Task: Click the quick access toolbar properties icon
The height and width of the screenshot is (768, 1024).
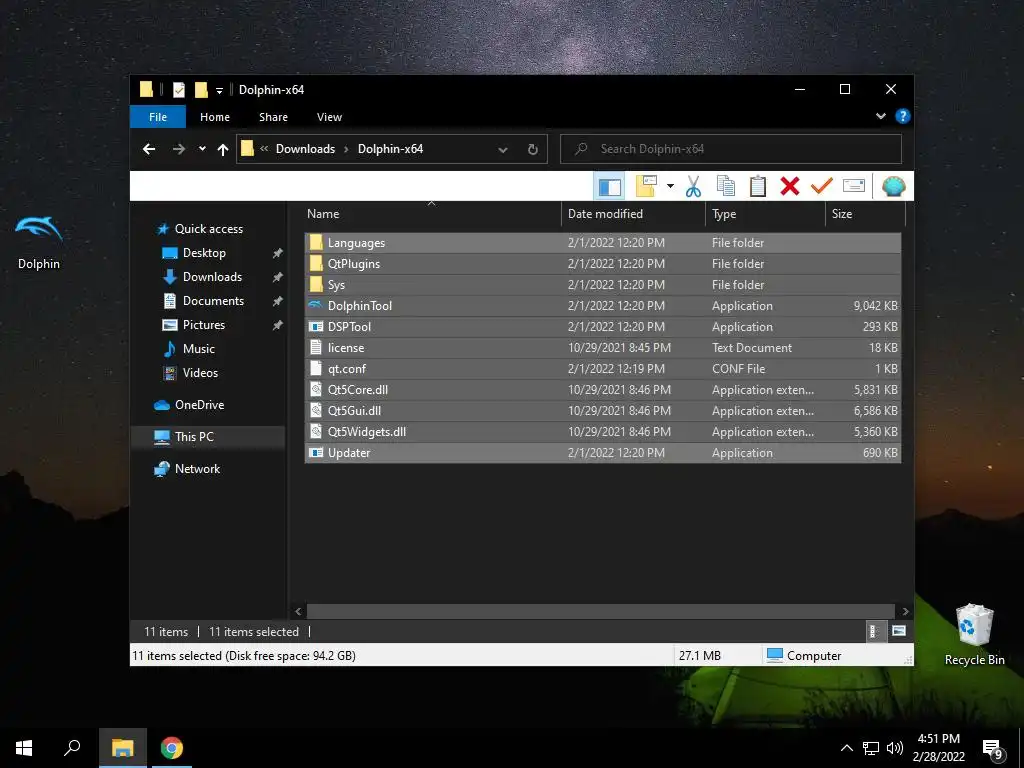Action: [x=179, y=89]
